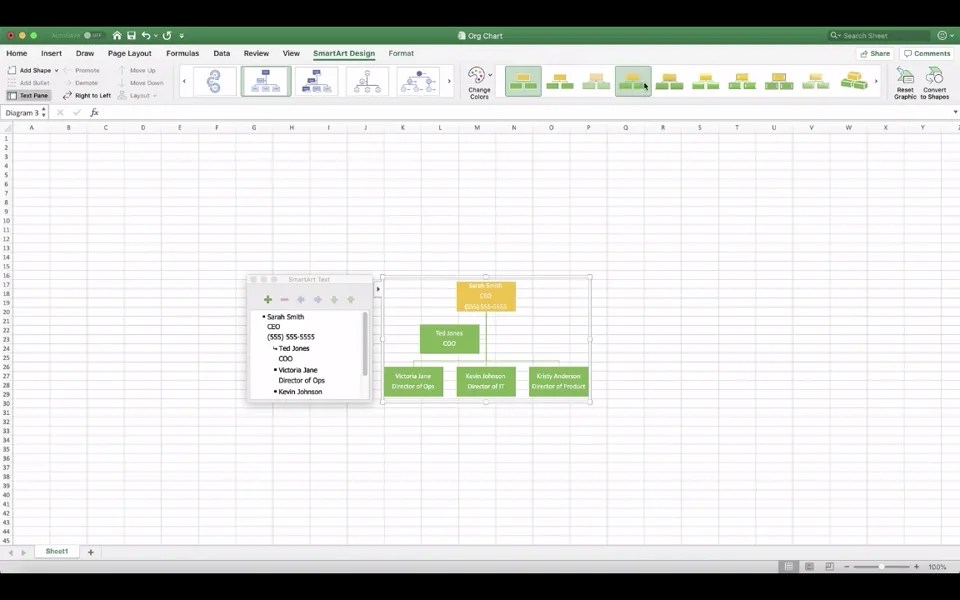Open Customize Quick Access Toolbar dropdown
This screenshot has height=600, width=960.
click(182, 36)
